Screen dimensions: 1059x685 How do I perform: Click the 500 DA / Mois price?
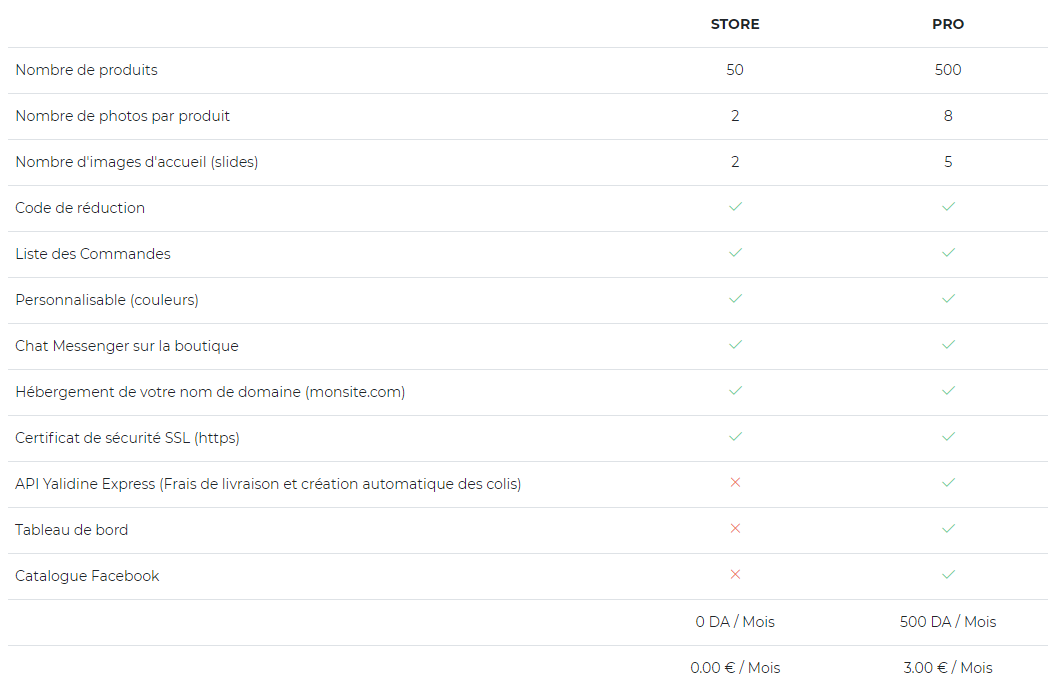[x=948, y=622]
